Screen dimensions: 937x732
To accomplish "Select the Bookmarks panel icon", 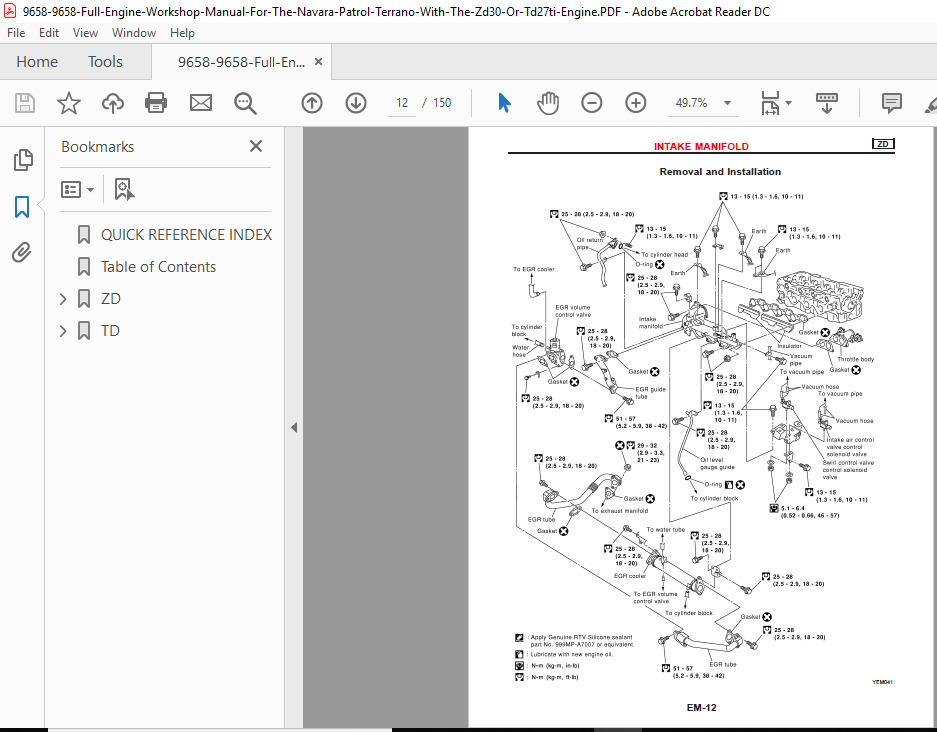I will tap(22, 207).
